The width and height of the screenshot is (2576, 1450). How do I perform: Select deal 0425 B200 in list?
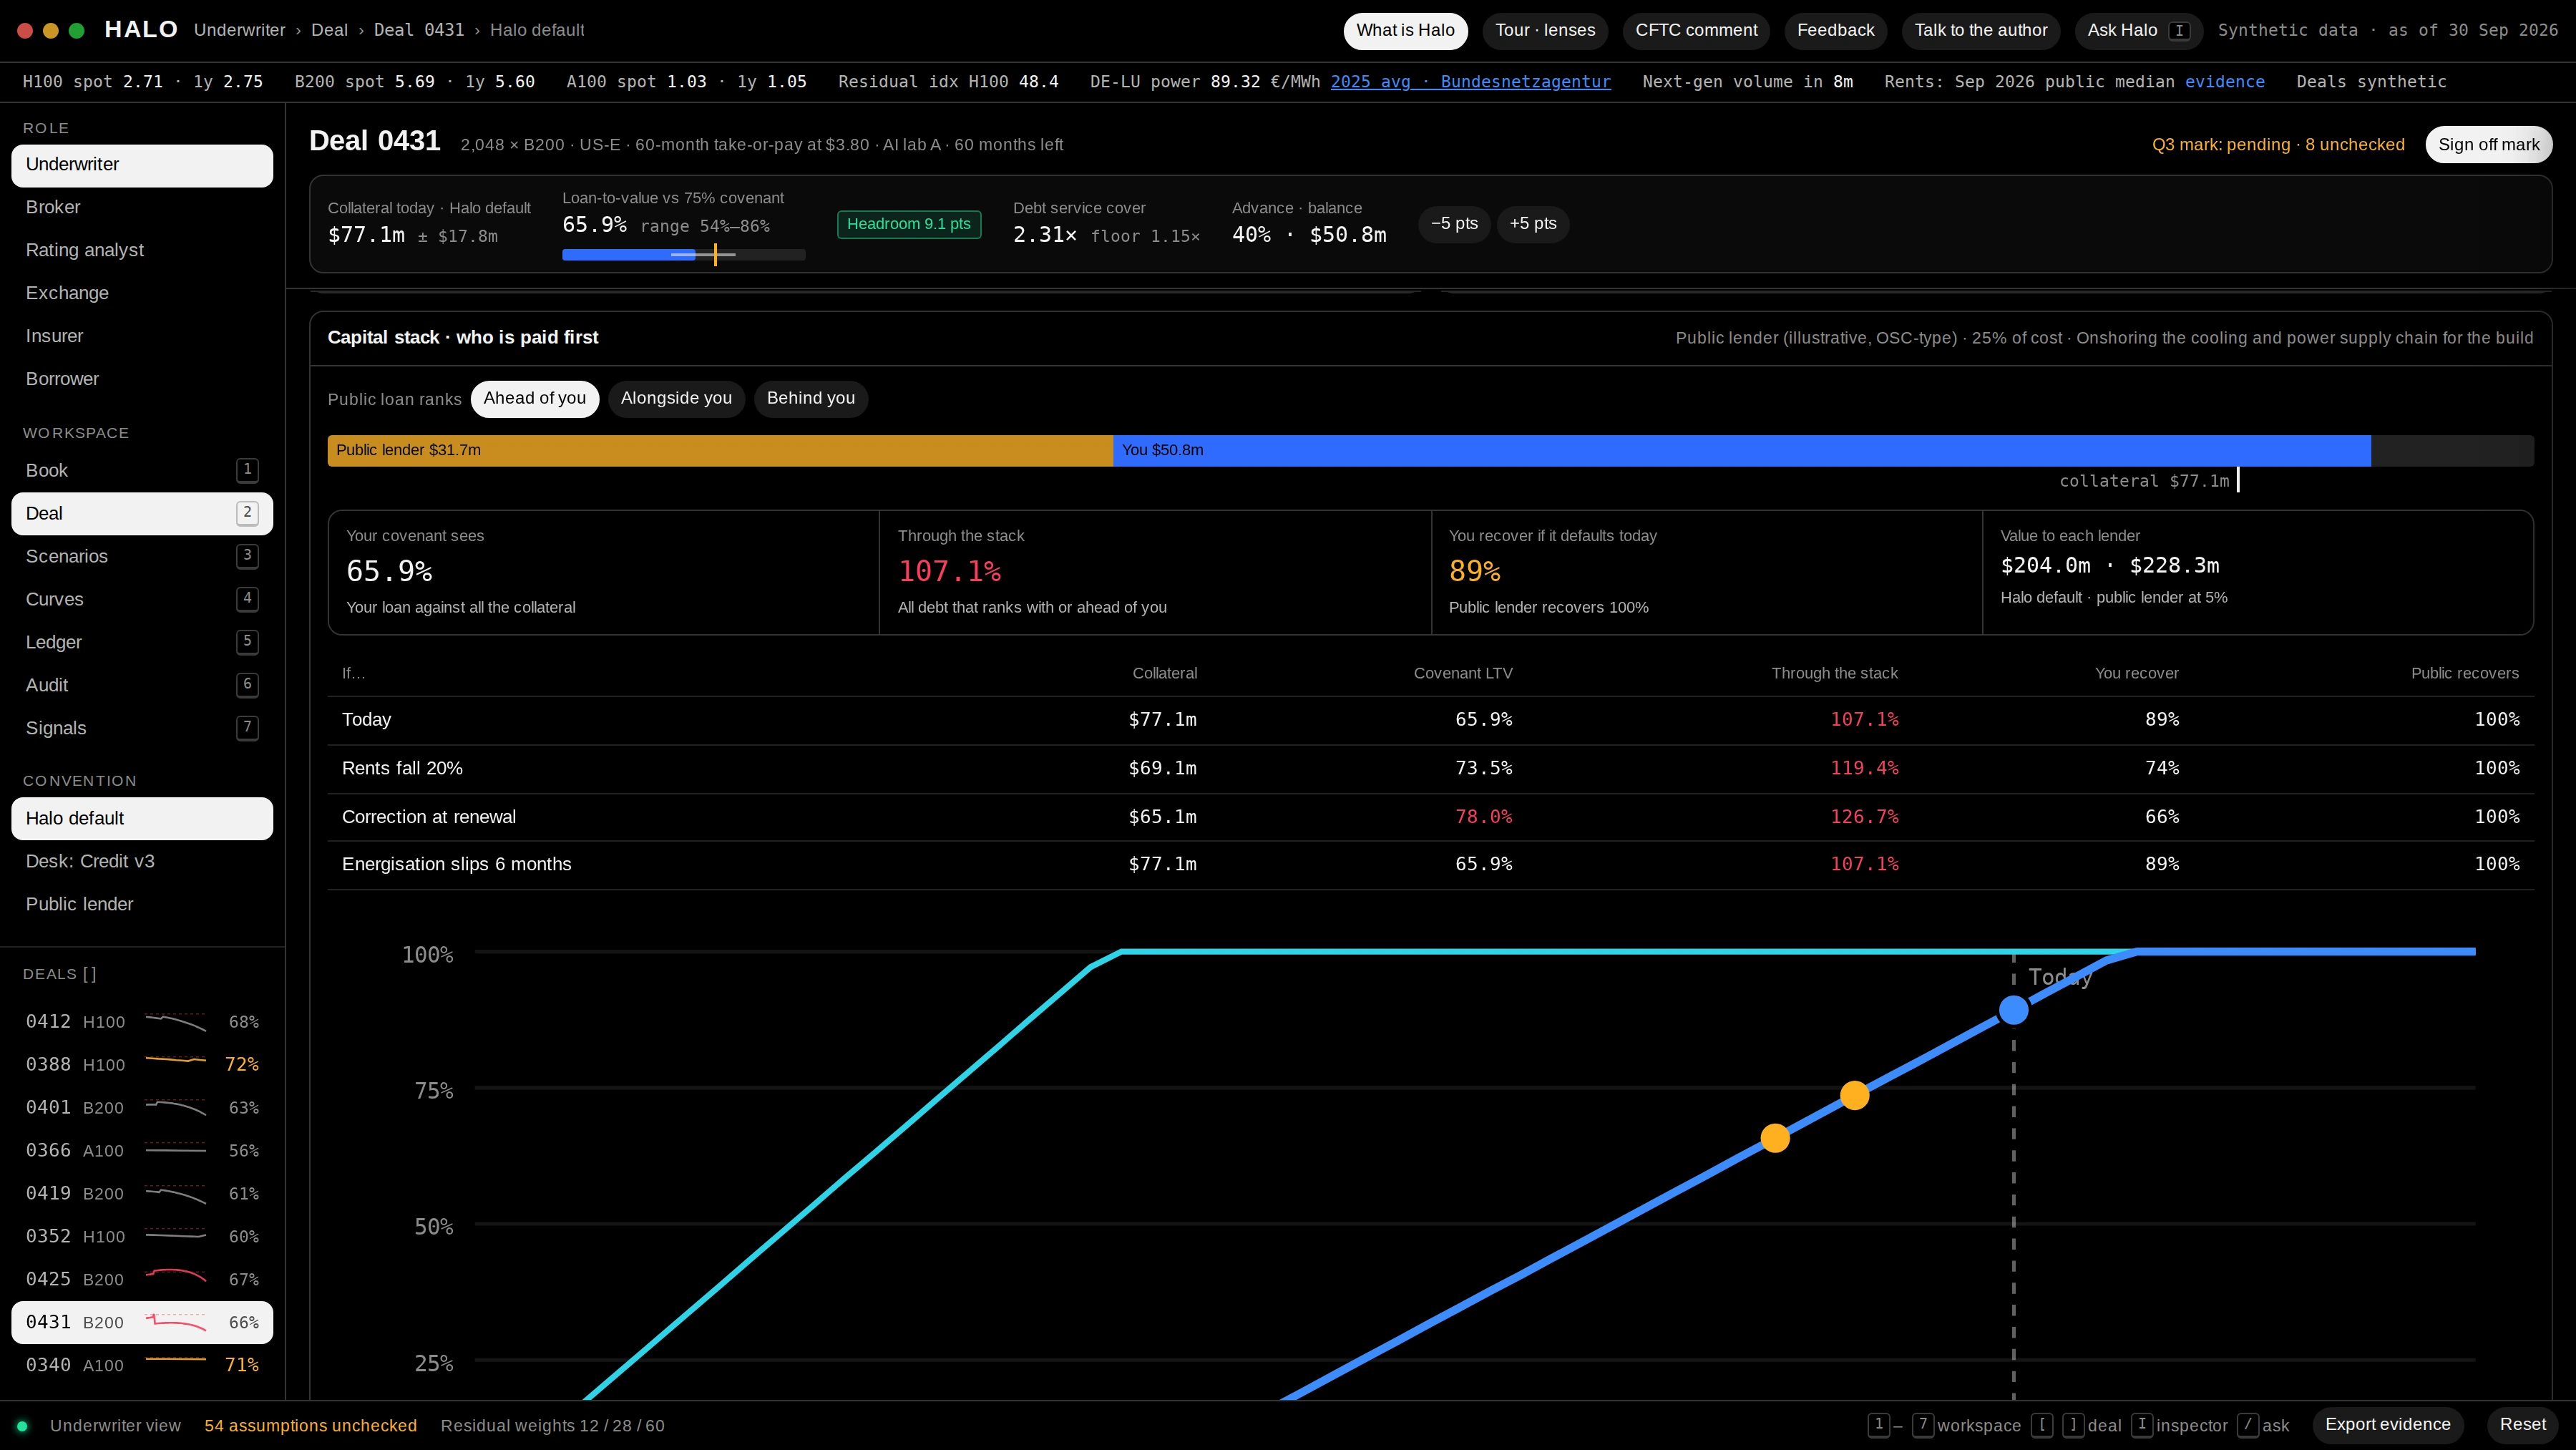click(x=142, y=1279)
